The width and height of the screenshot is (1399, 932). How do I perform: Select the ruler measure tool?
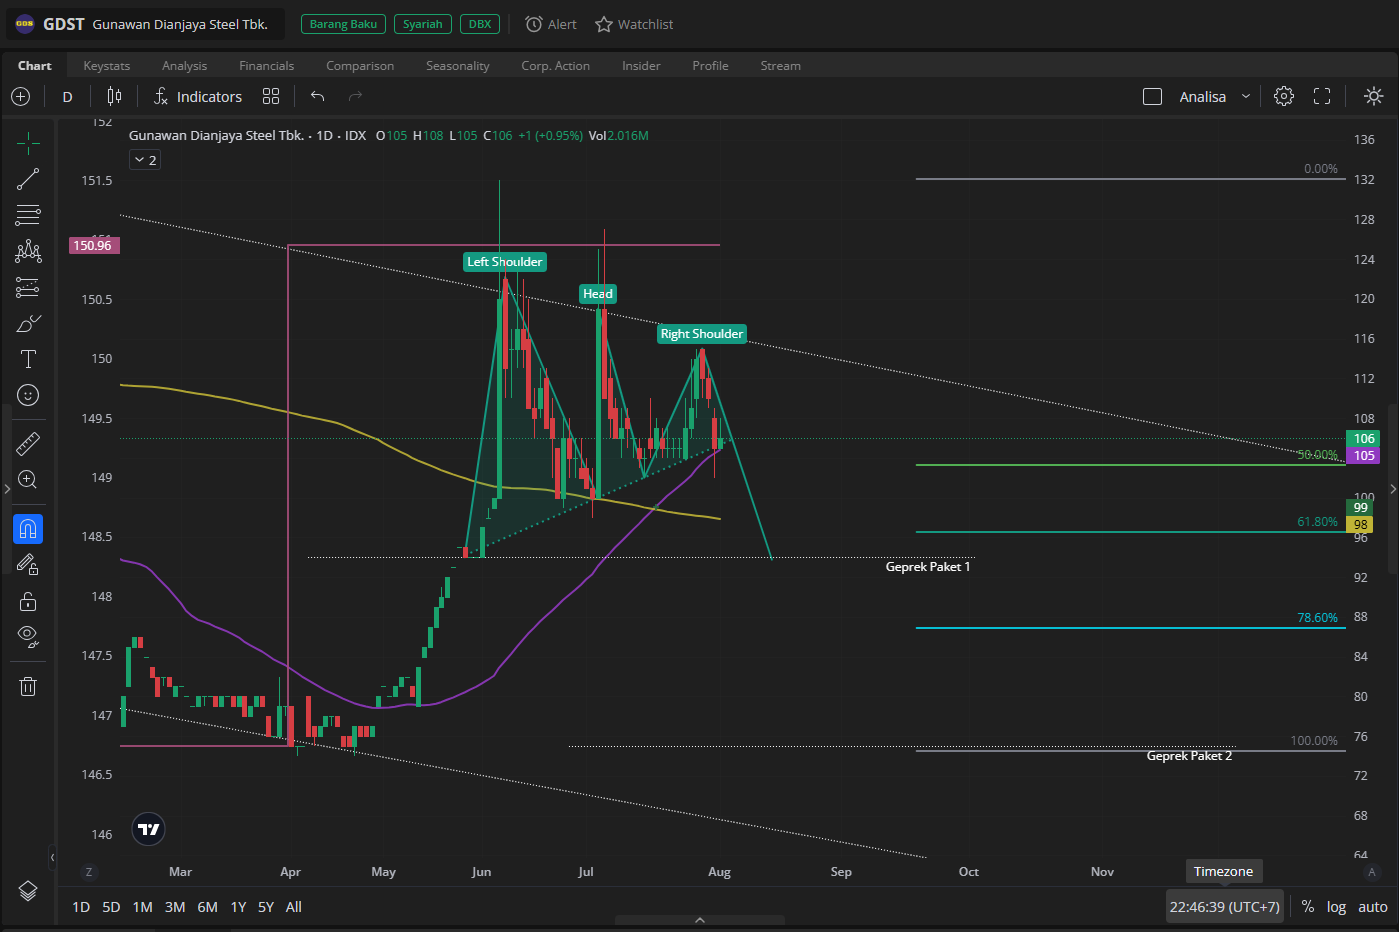click(x=28, y=443)
